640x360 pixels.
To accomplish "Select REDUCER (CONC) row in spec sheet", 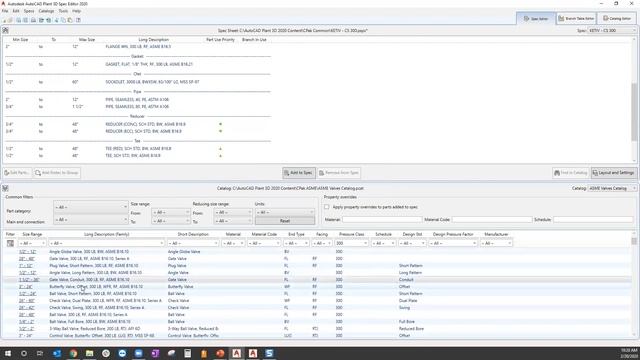I will pos(138,124).
